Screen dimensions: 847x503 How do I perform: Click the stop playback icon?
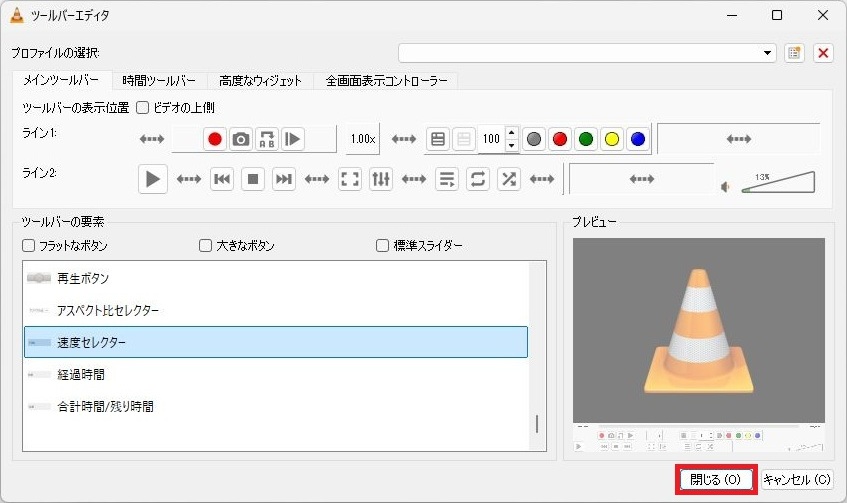[253, 179]
